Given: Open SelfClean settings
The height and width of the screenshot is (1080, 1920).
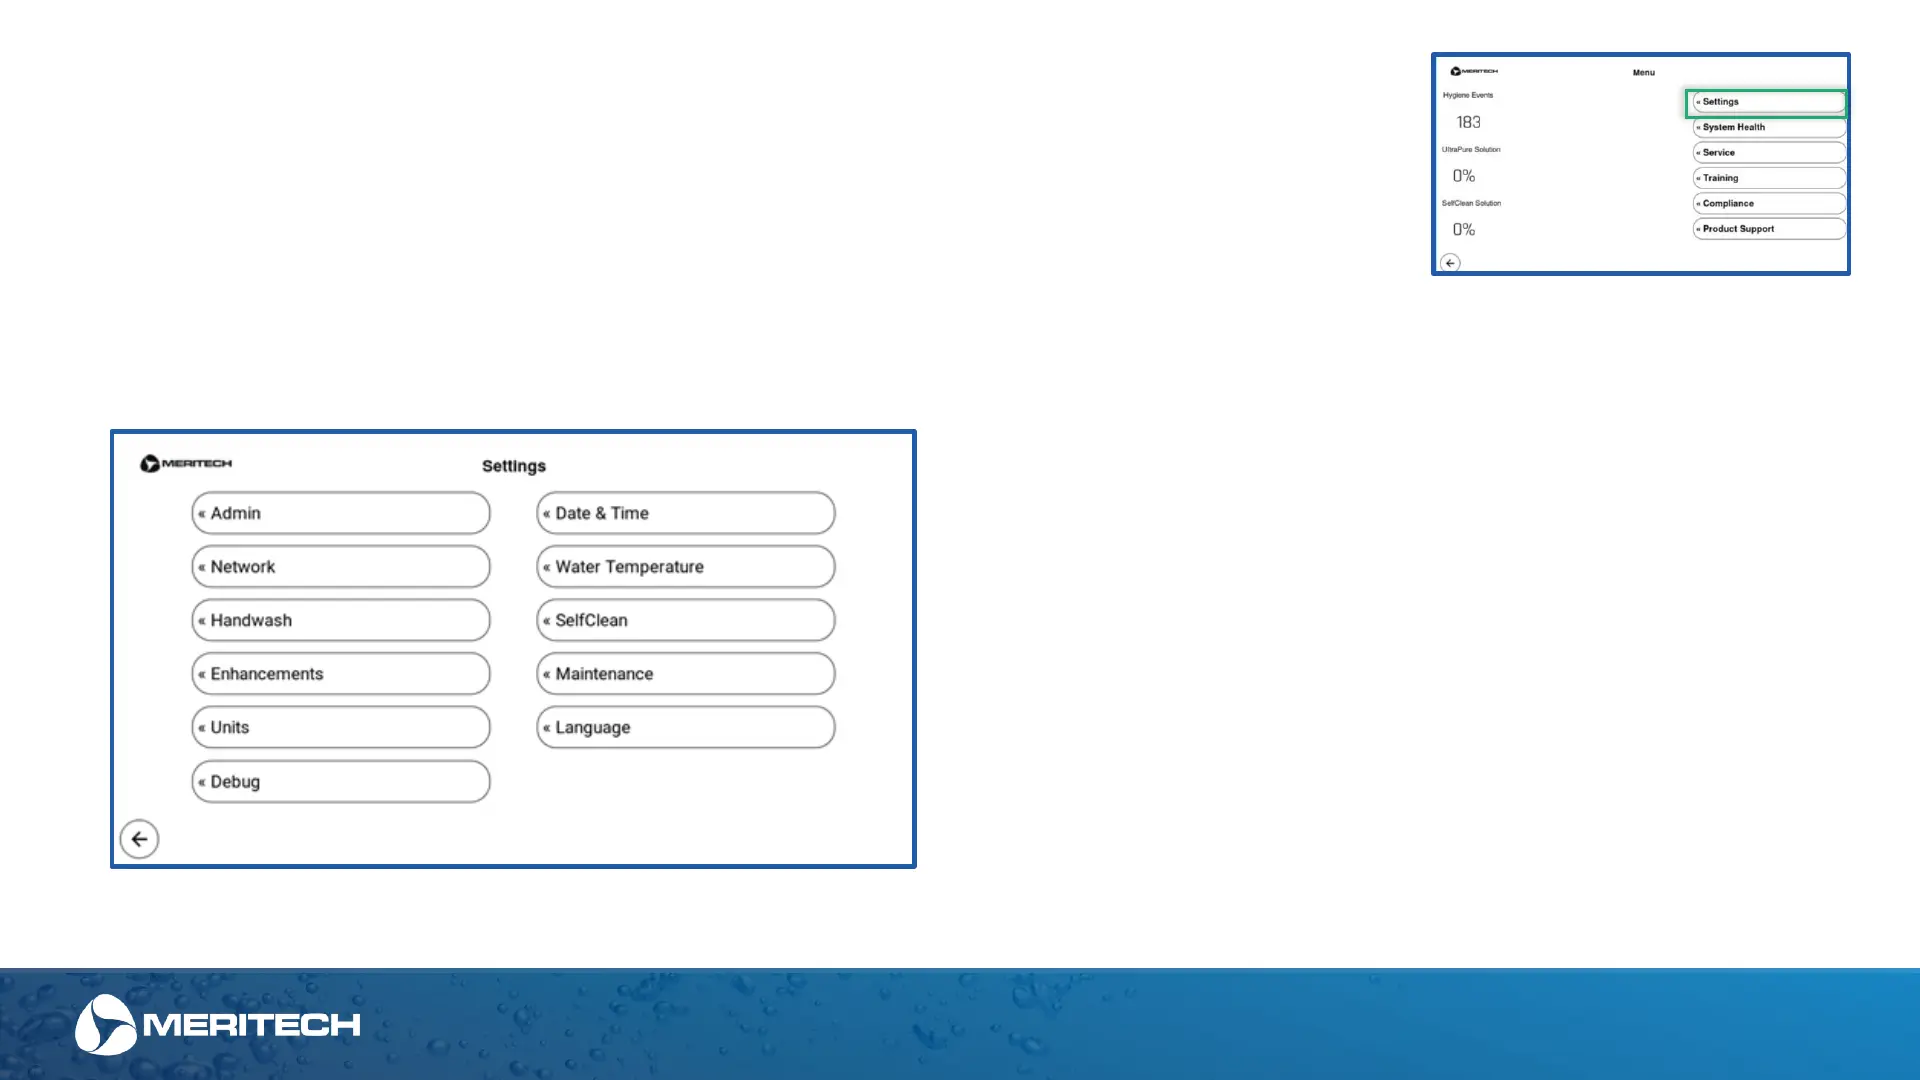Looking at the screenshot, I should tap(685, 620).
